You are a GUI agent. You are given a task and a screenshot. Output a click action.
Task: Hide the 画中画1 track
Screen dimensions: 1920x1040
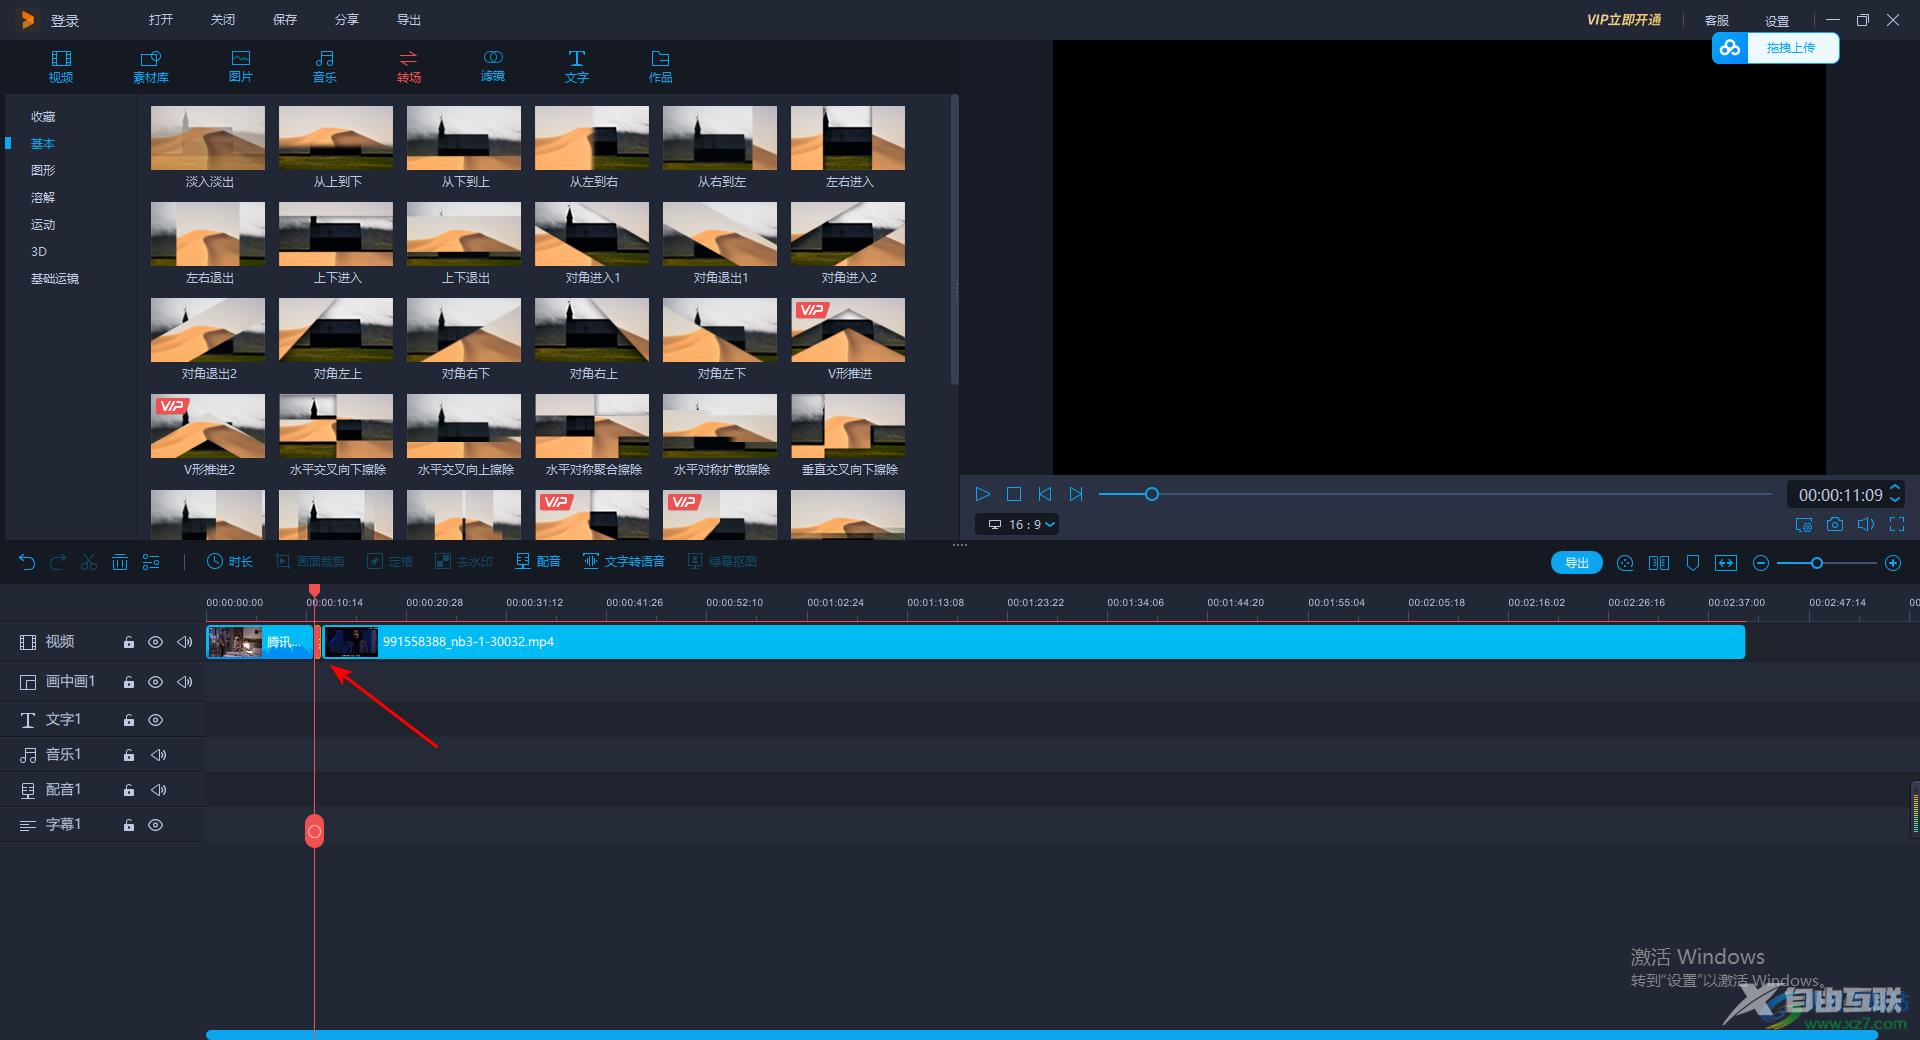[x=156, y=682]
